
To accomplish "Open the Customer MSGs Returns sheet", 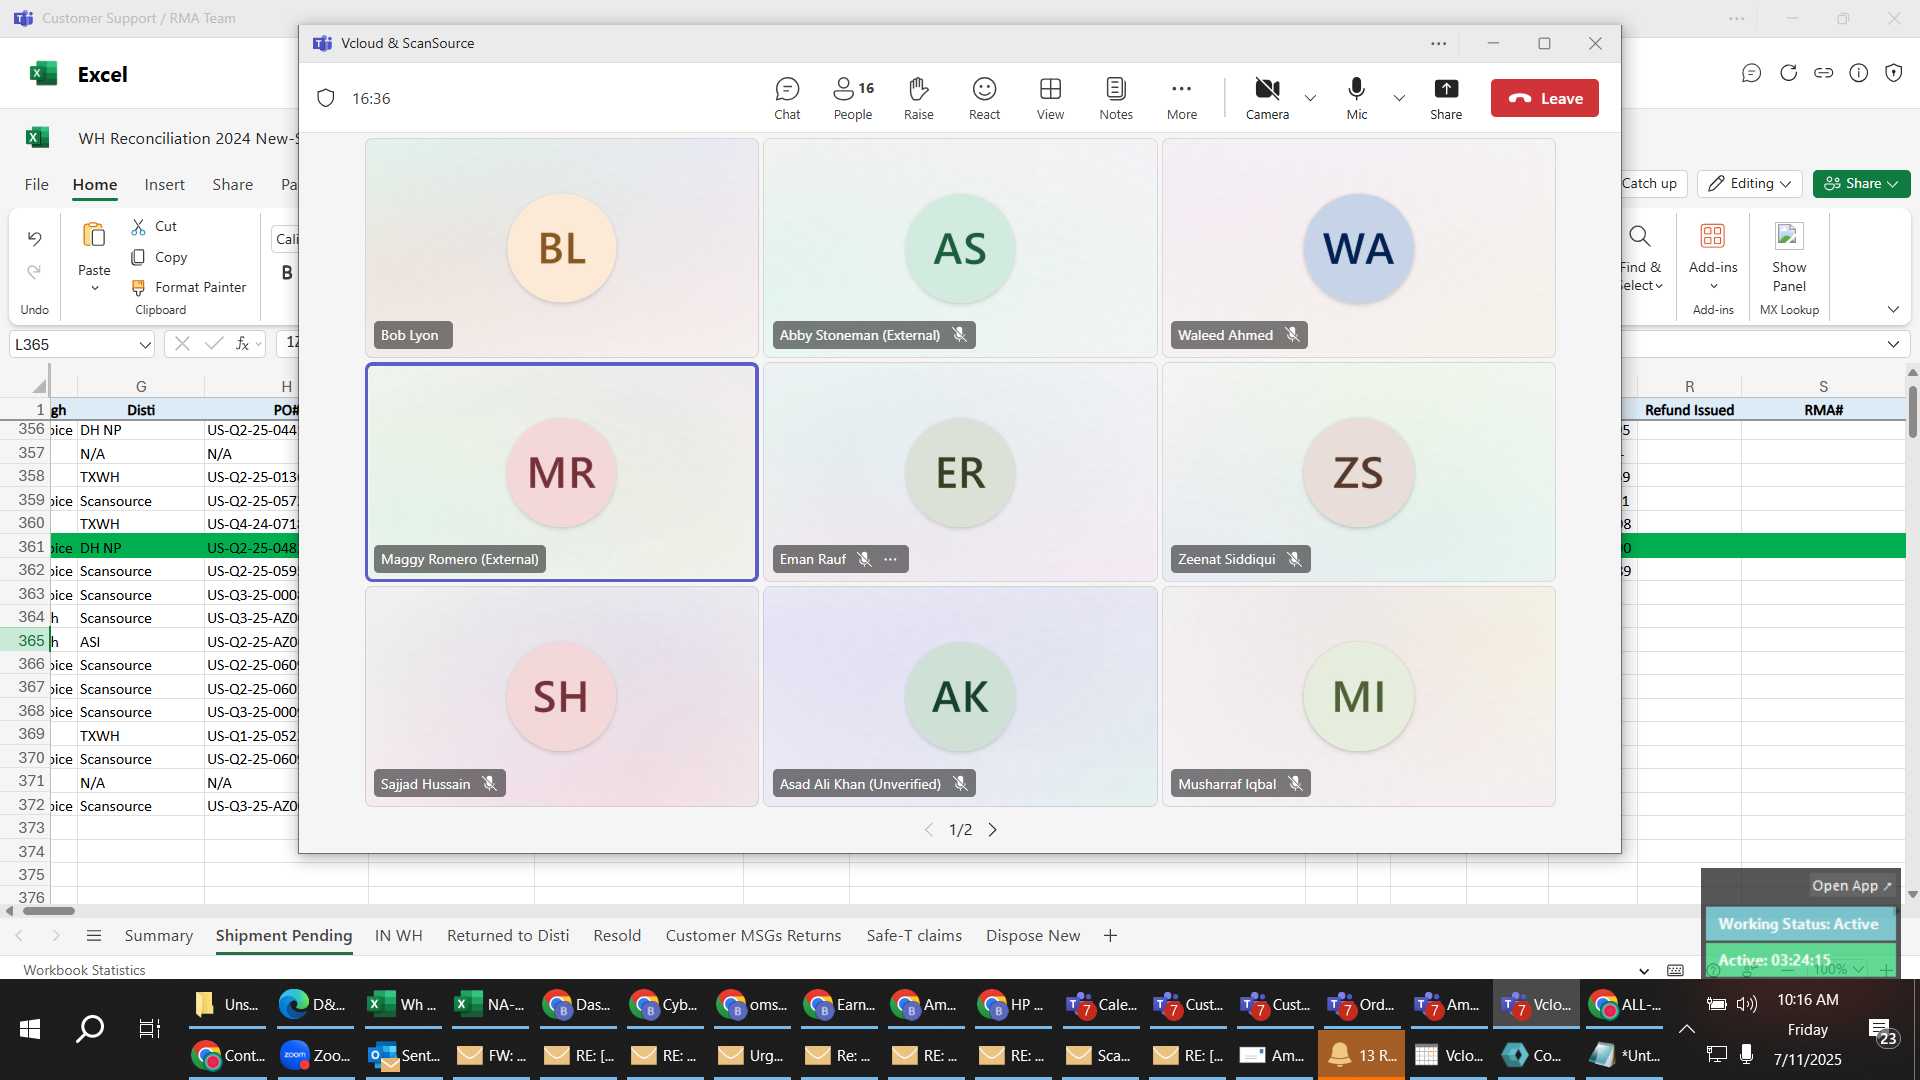I will 753,935.
